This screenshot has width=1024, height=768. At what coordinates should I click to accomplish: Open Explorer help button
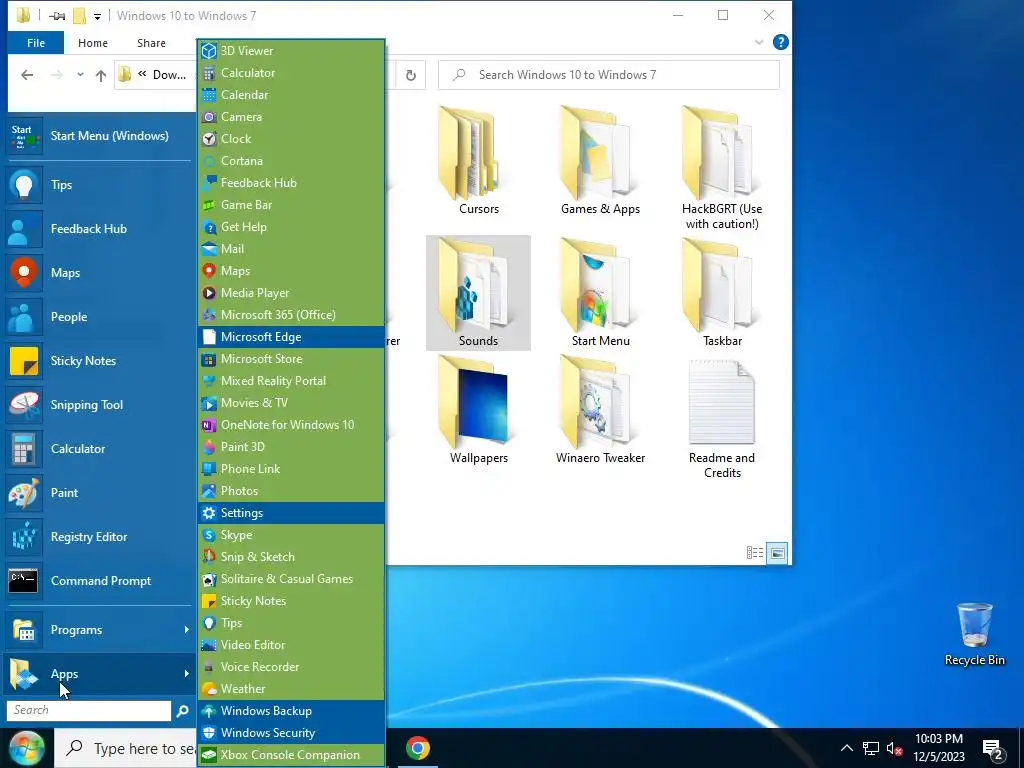coord(780,42)
